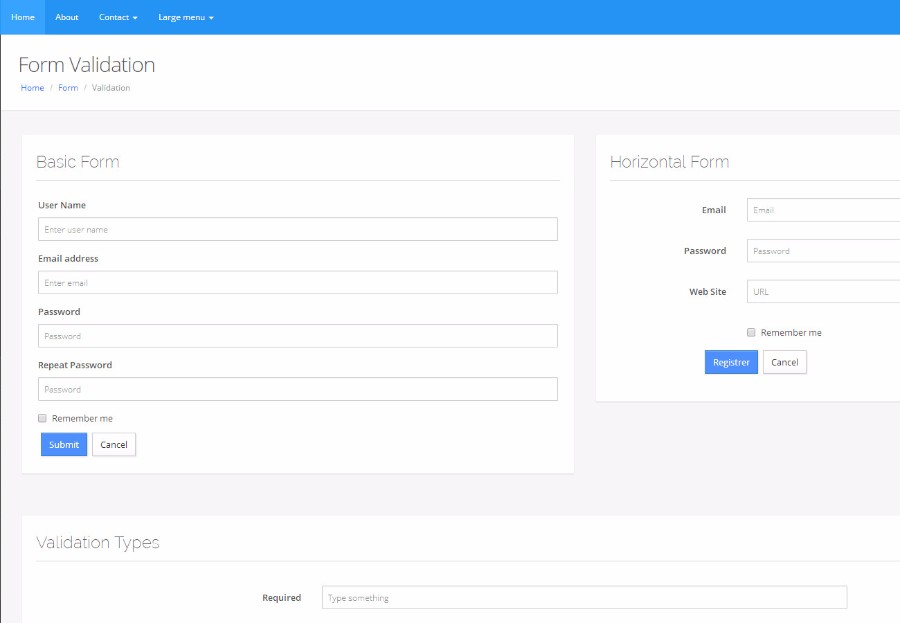Toggle Remember me in Horizontal Form
900x623 pixels.
coord(751,332)
